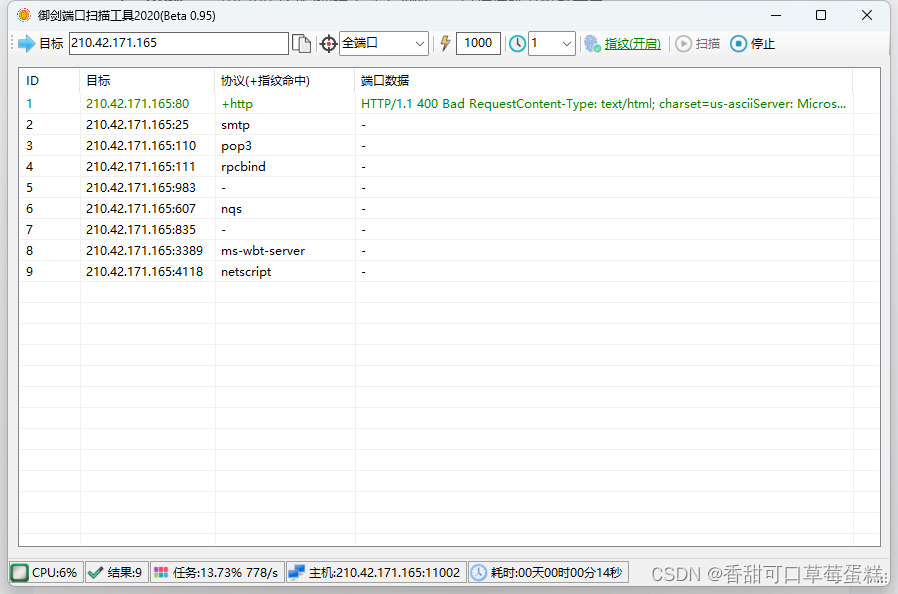The image size is (898, 594).
Task: Click the 任务:13.73% 778/s status entry
Action: tap(217, 572)
